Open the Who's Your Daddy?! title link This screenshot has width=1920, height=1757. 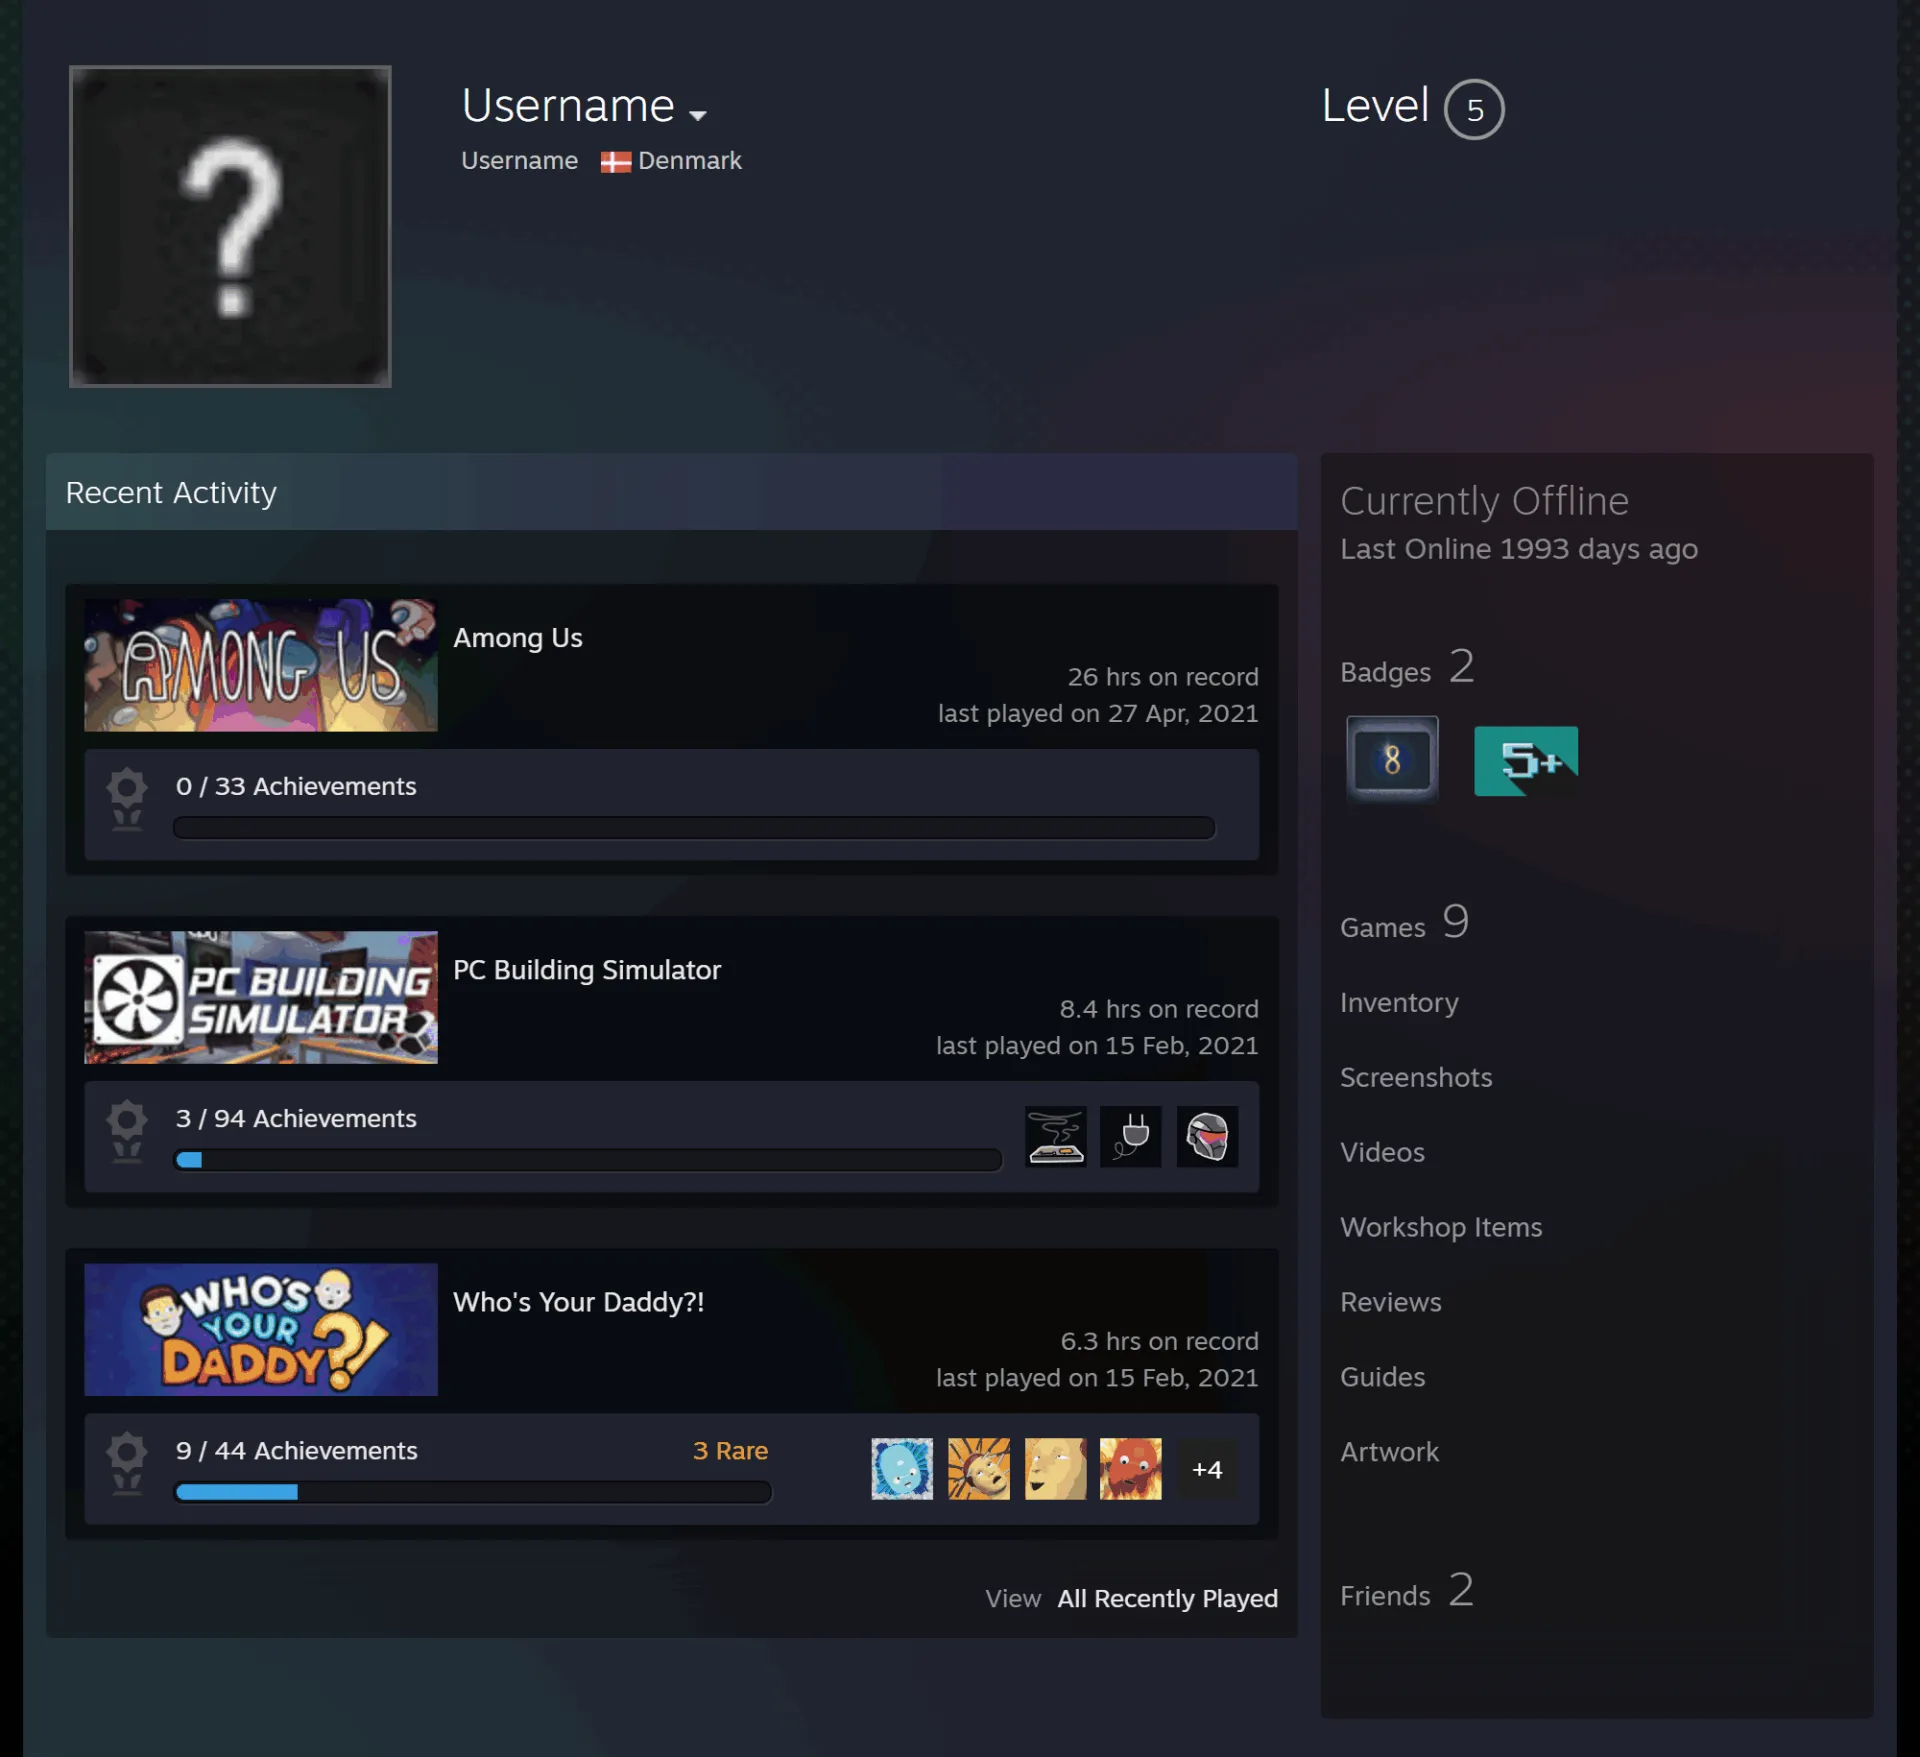tap(579, 1302)
